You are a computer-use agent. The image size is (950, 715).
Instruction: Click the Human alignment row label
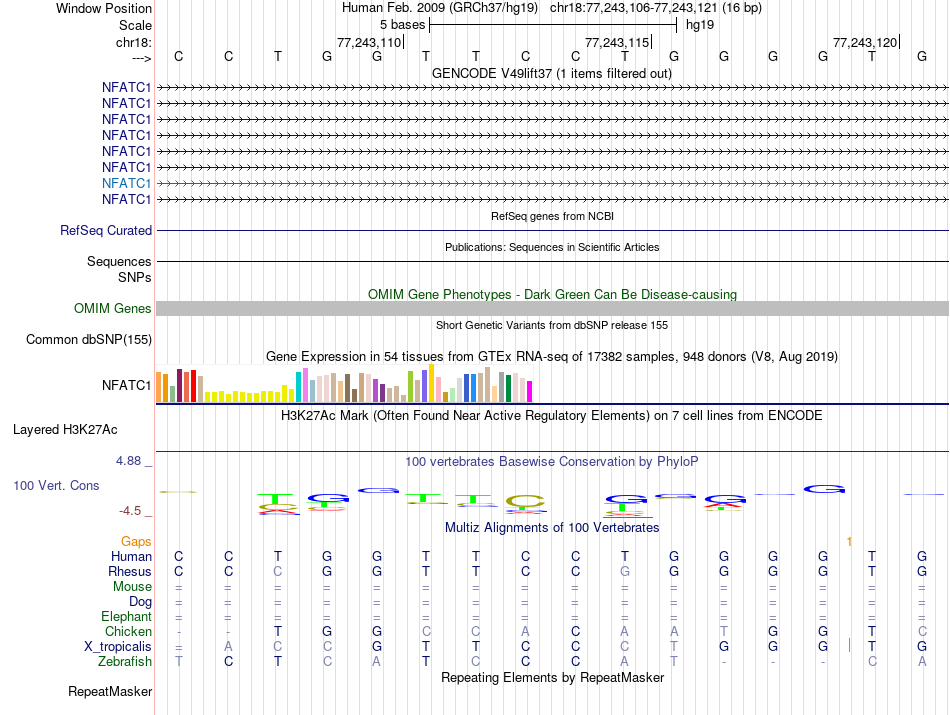click(x=131, y=556)
